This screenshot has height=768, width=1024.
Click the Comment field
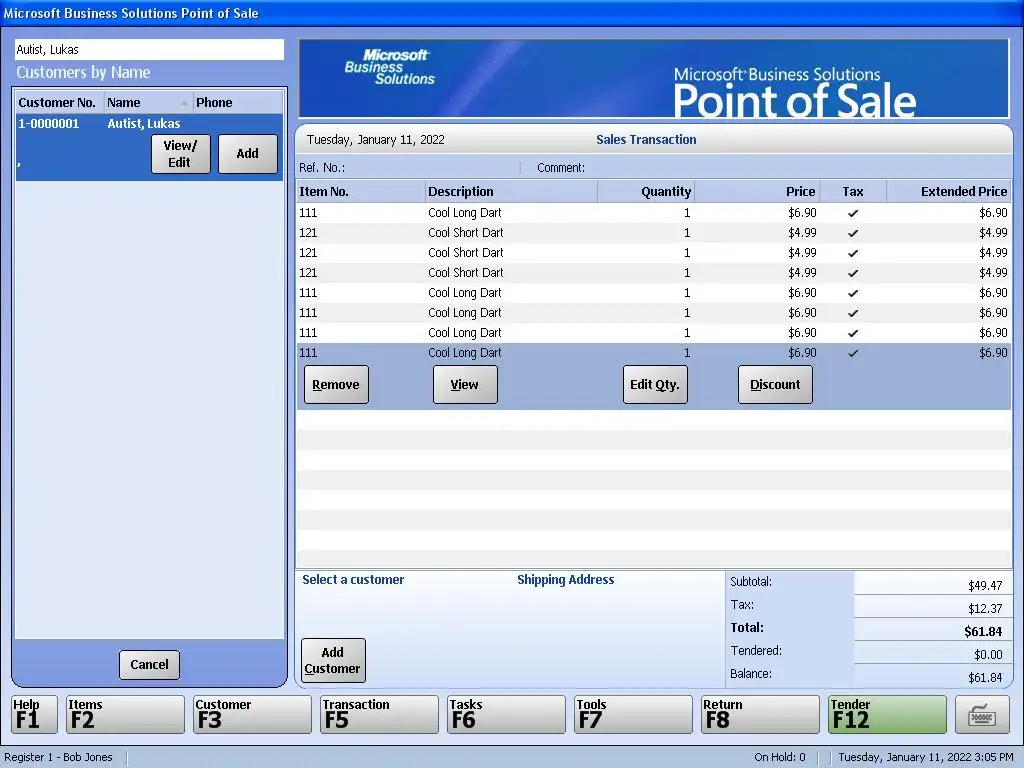coord(773,168)
